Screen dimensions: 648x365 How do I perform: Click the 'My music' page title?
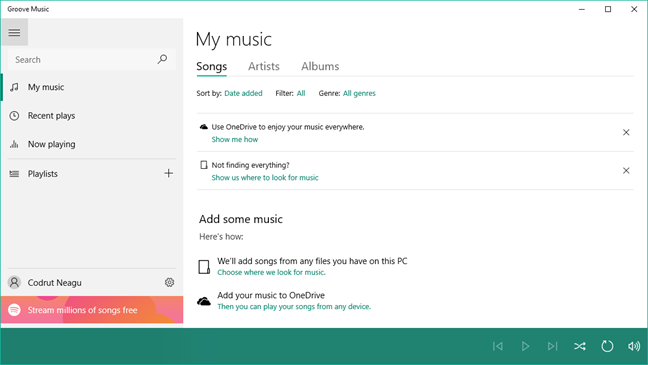(233, 40)
